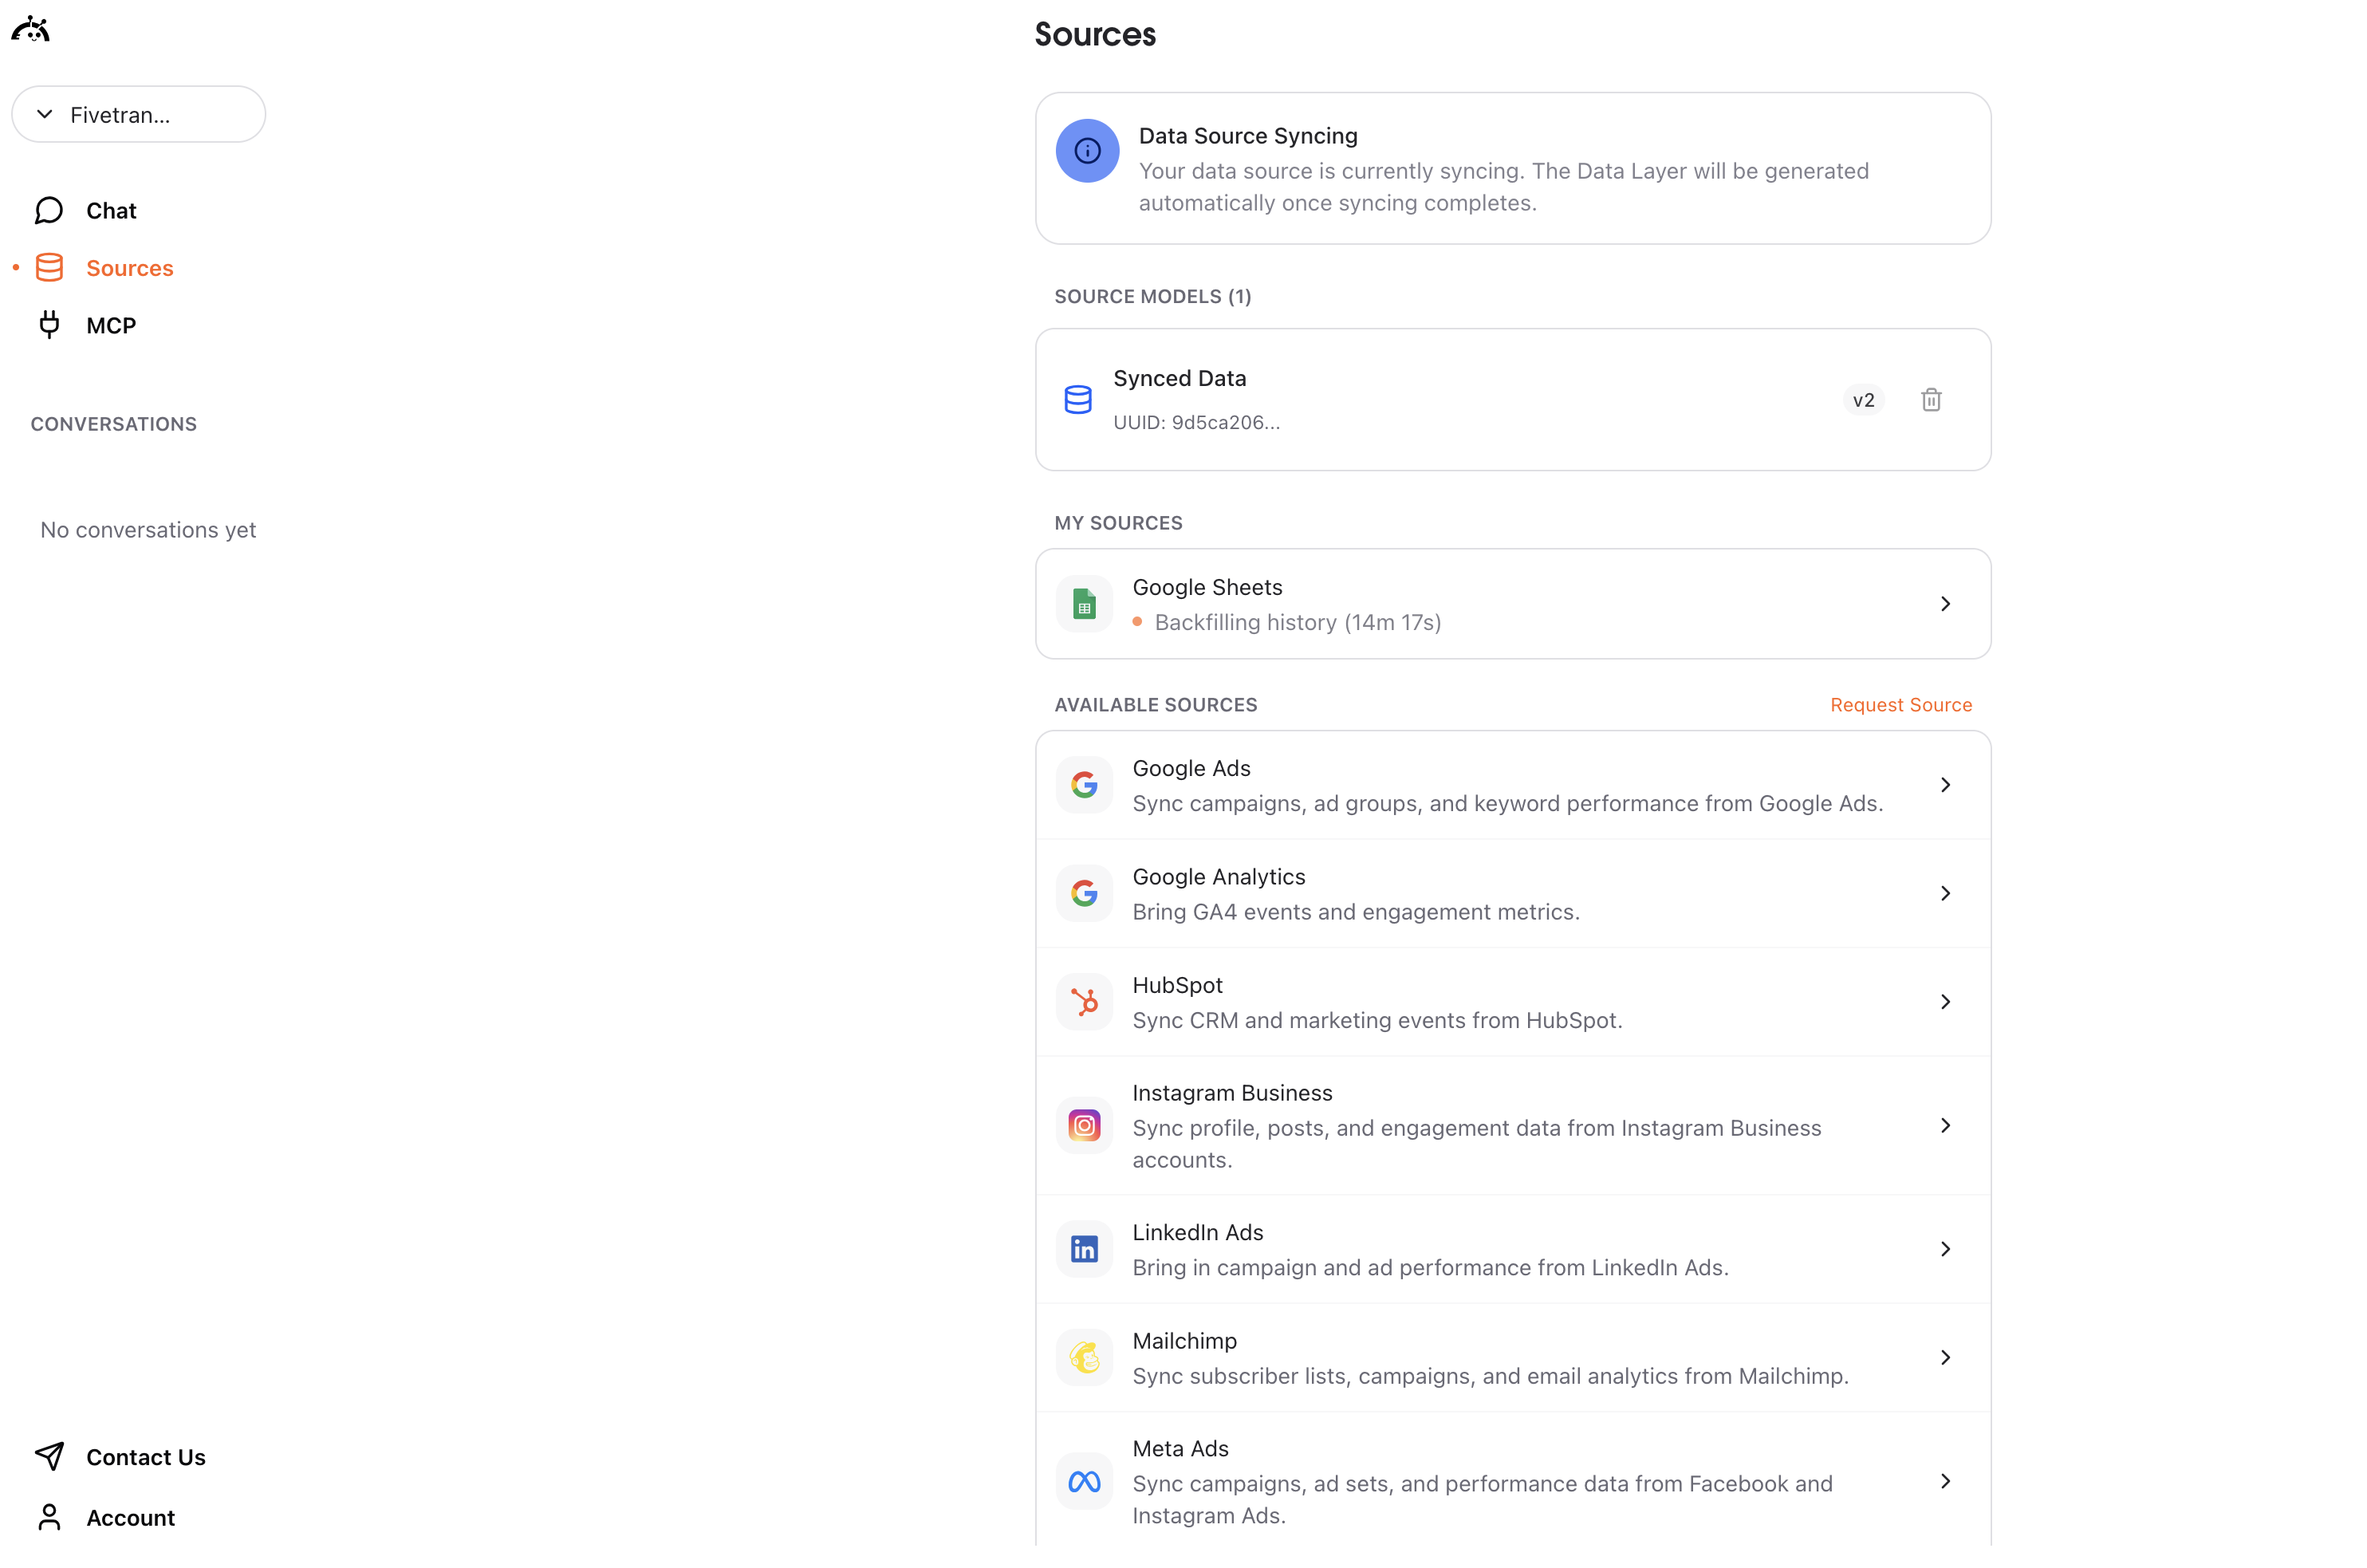Viewport: 2367px width, 1568px height.
Task: Delete the Synced Data model
Action: click(1931, 399)
